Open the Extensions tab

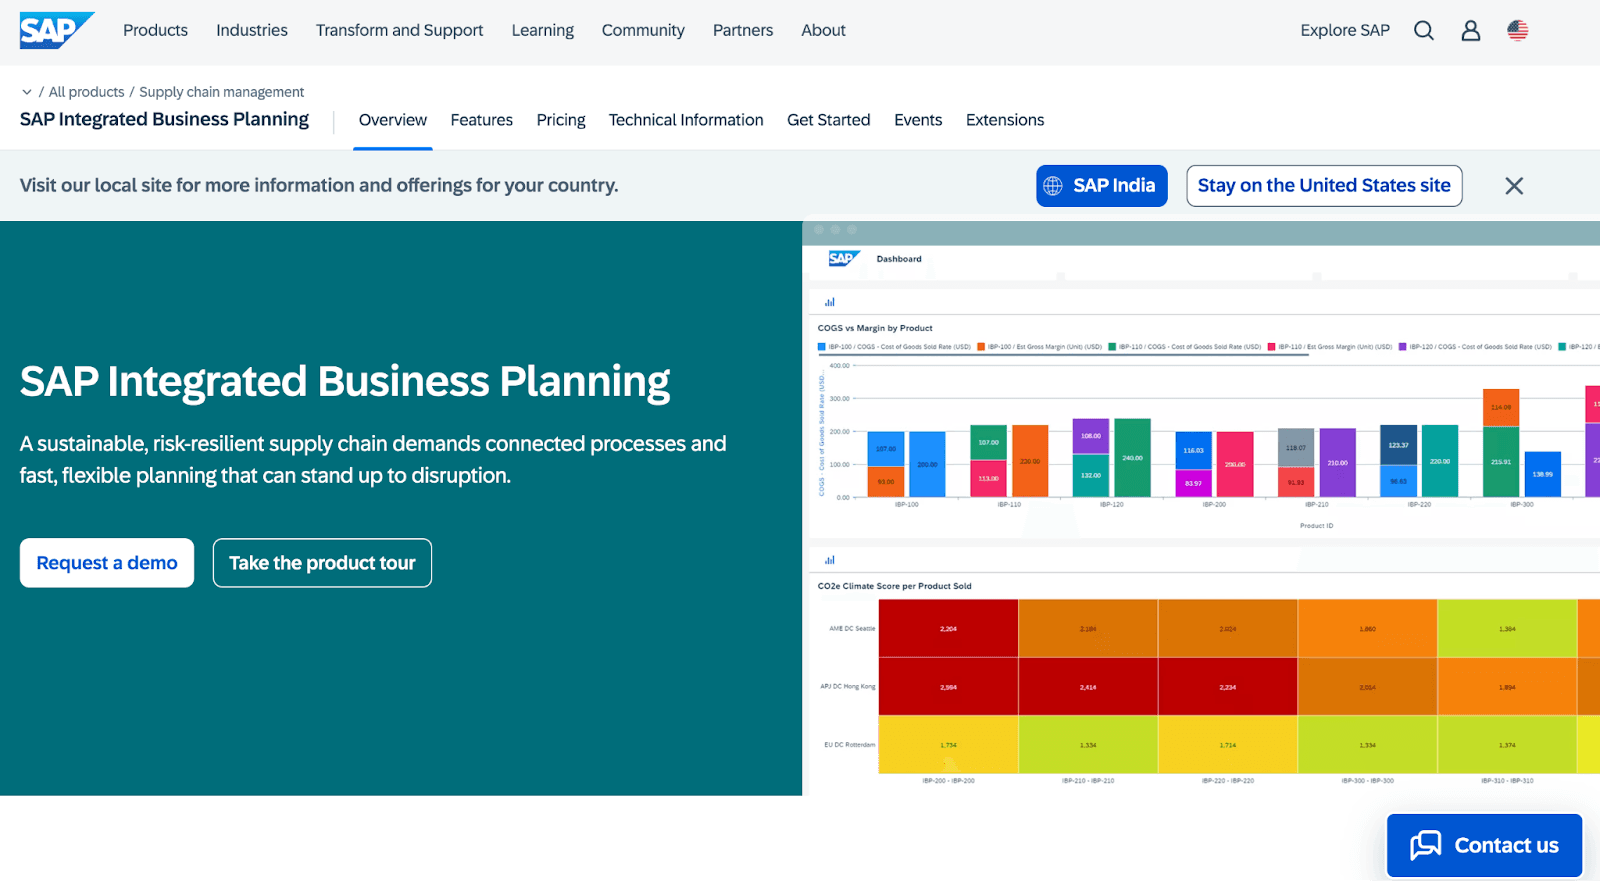coord(1005,120)
